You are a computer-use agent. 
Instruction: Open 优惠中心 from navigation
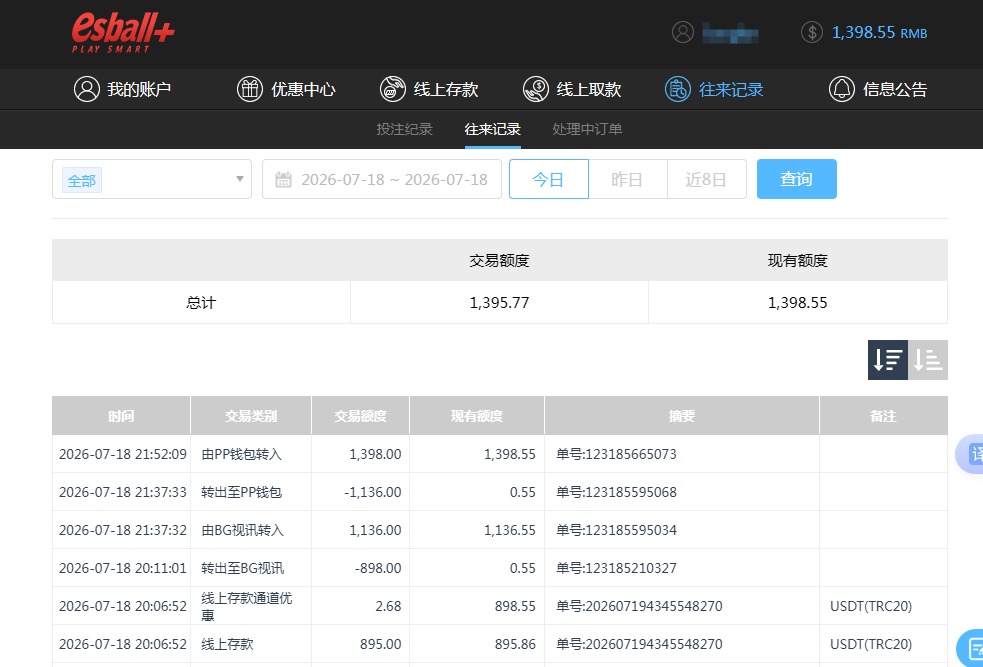286,89
